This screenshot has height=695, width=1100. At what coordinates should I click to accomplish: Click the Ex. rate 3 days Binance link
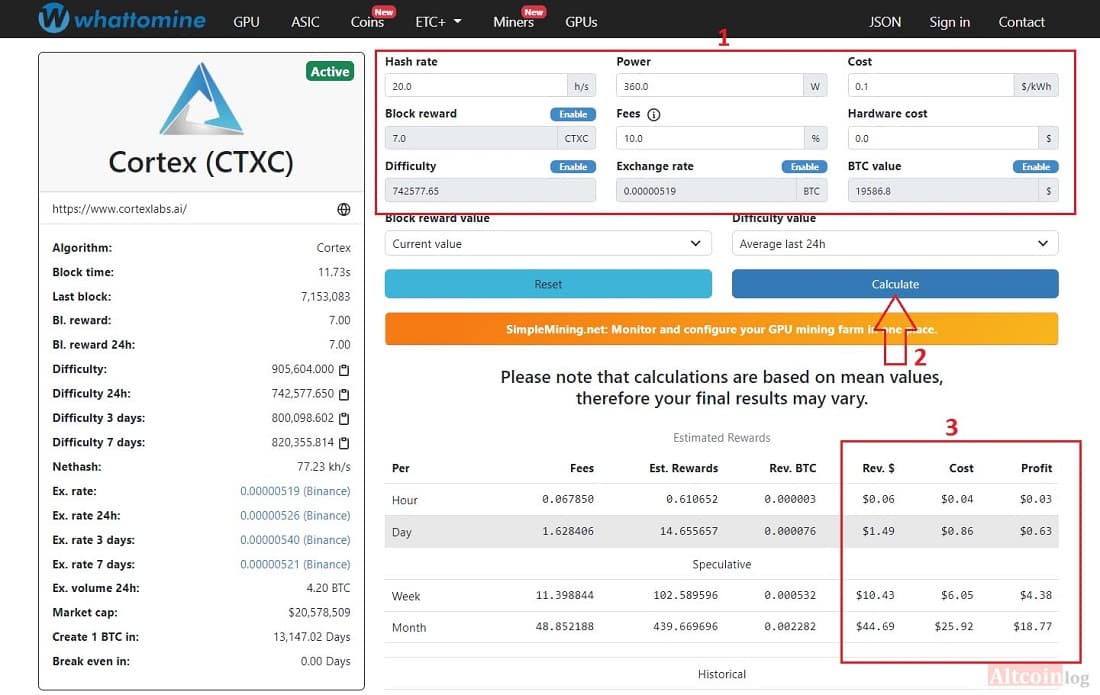[x=295, y=540]
